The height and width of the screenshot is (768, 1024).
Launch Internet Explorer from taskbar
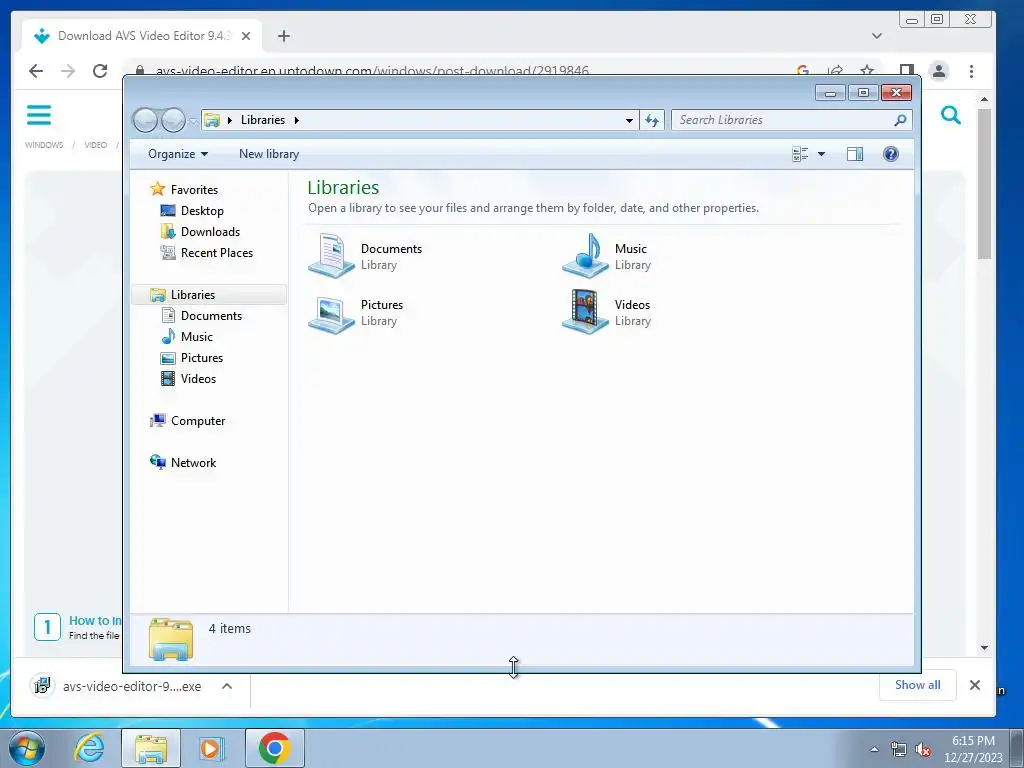point(89,748)
